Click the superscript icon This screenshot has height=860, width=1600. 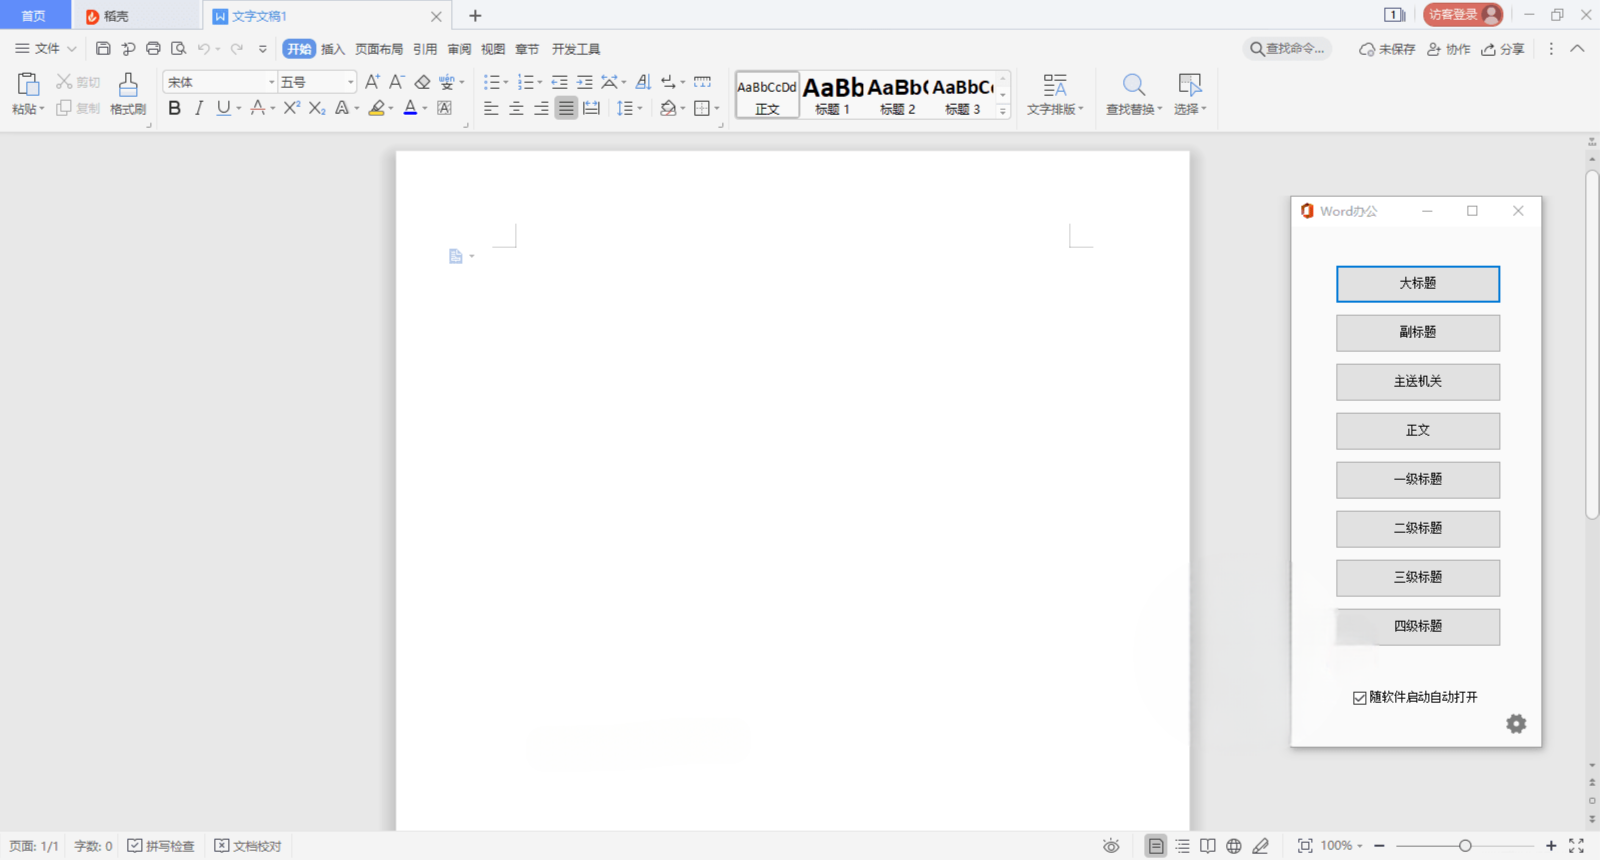point(291,108)
